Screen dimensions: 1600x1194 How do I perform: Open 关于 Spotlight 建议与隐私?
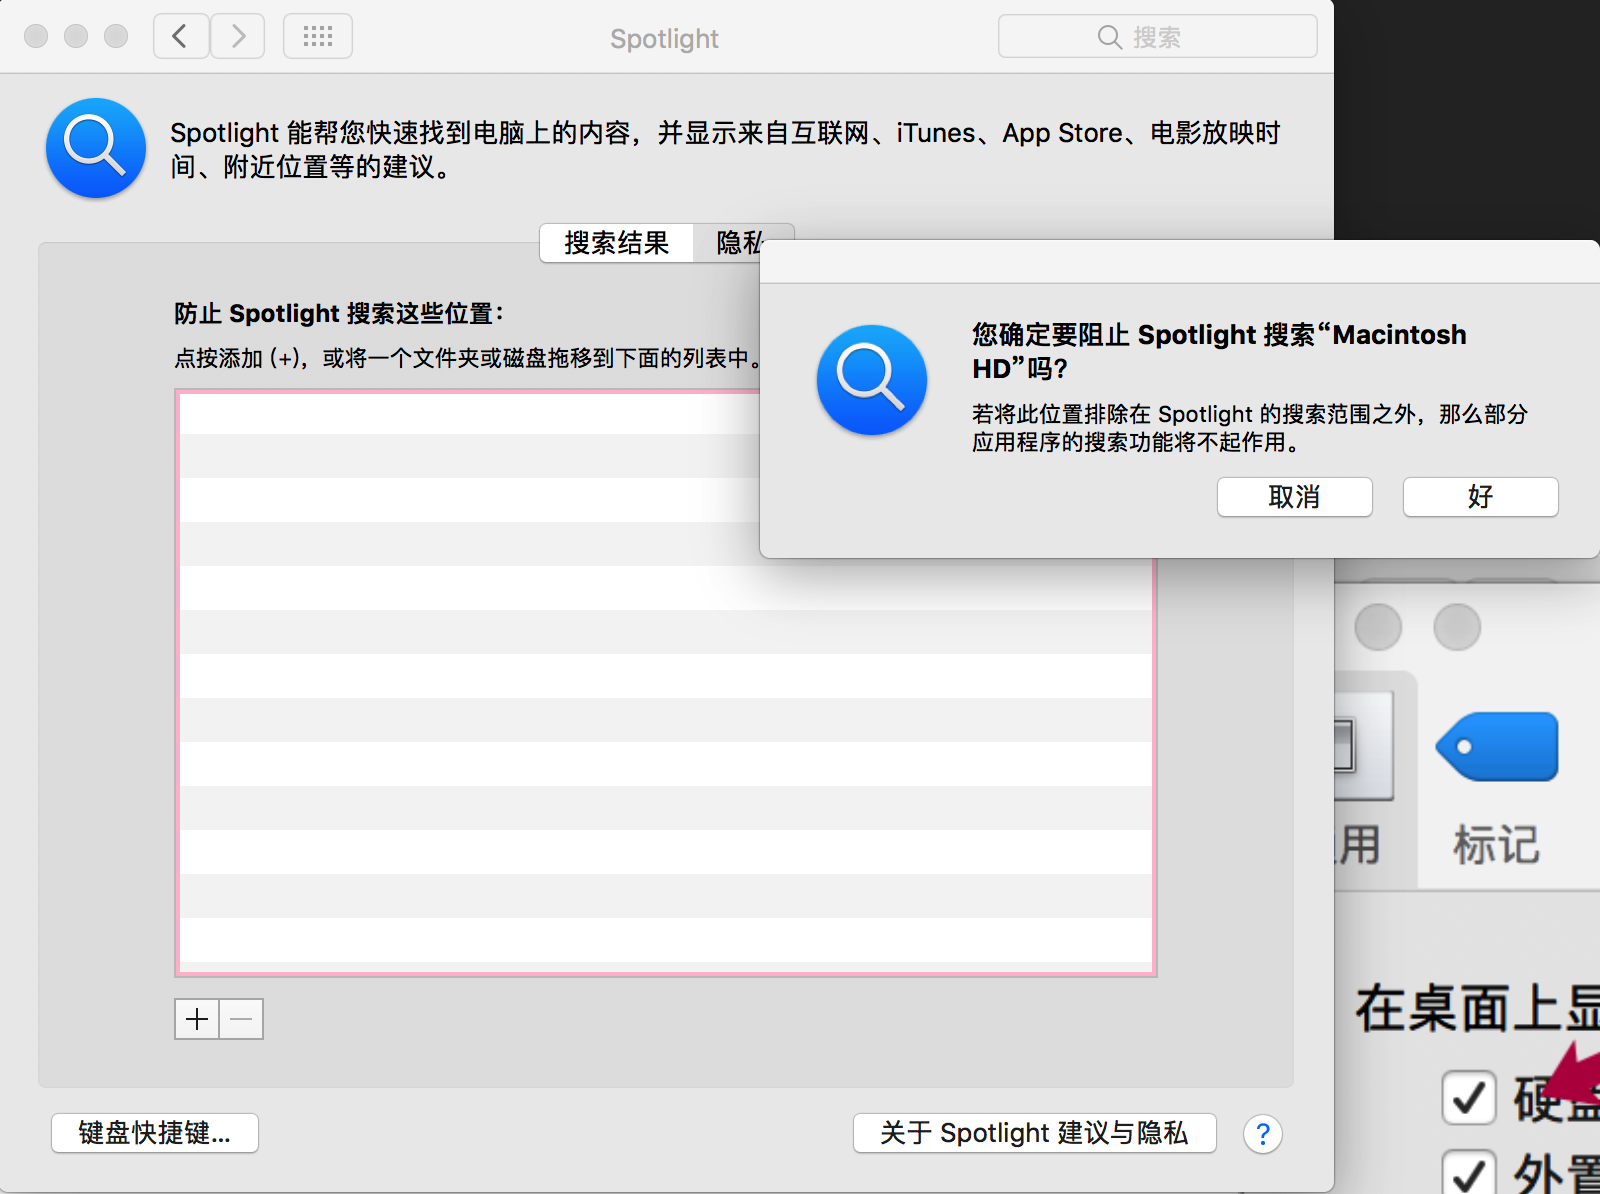[1034, 1133]
